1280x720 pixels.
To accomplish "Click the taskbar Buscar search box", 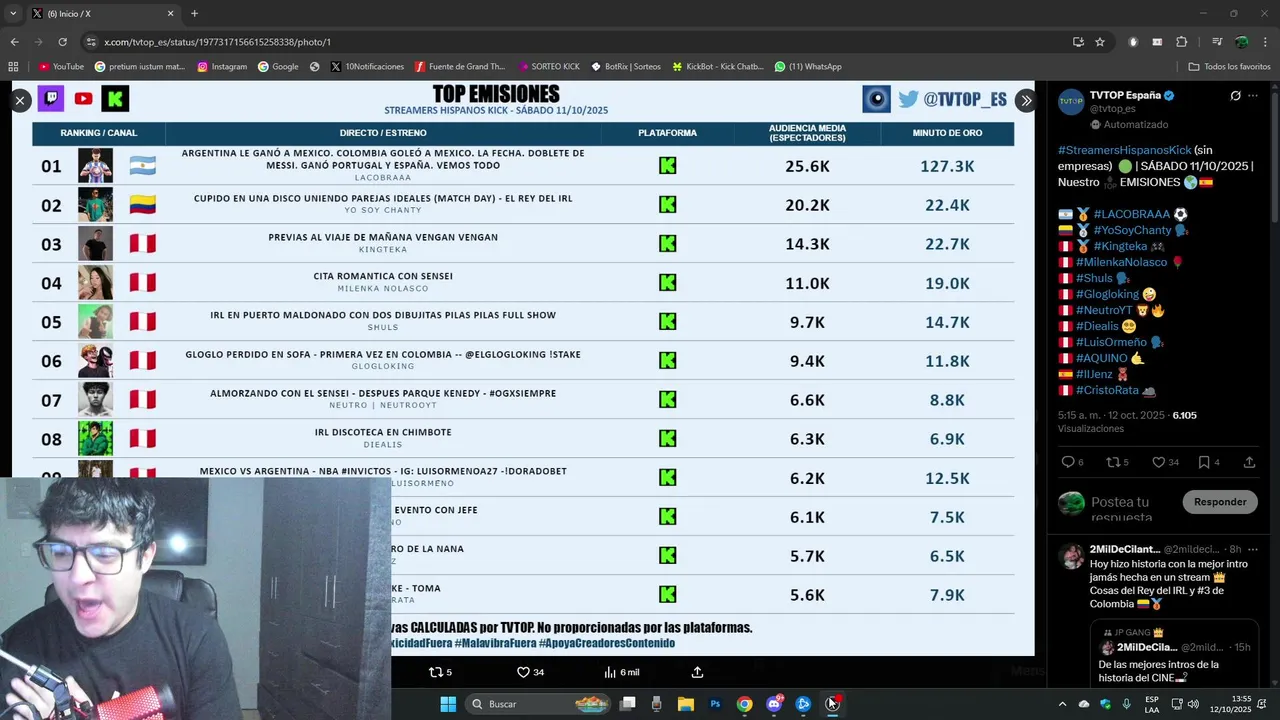I will pos(540,704).
